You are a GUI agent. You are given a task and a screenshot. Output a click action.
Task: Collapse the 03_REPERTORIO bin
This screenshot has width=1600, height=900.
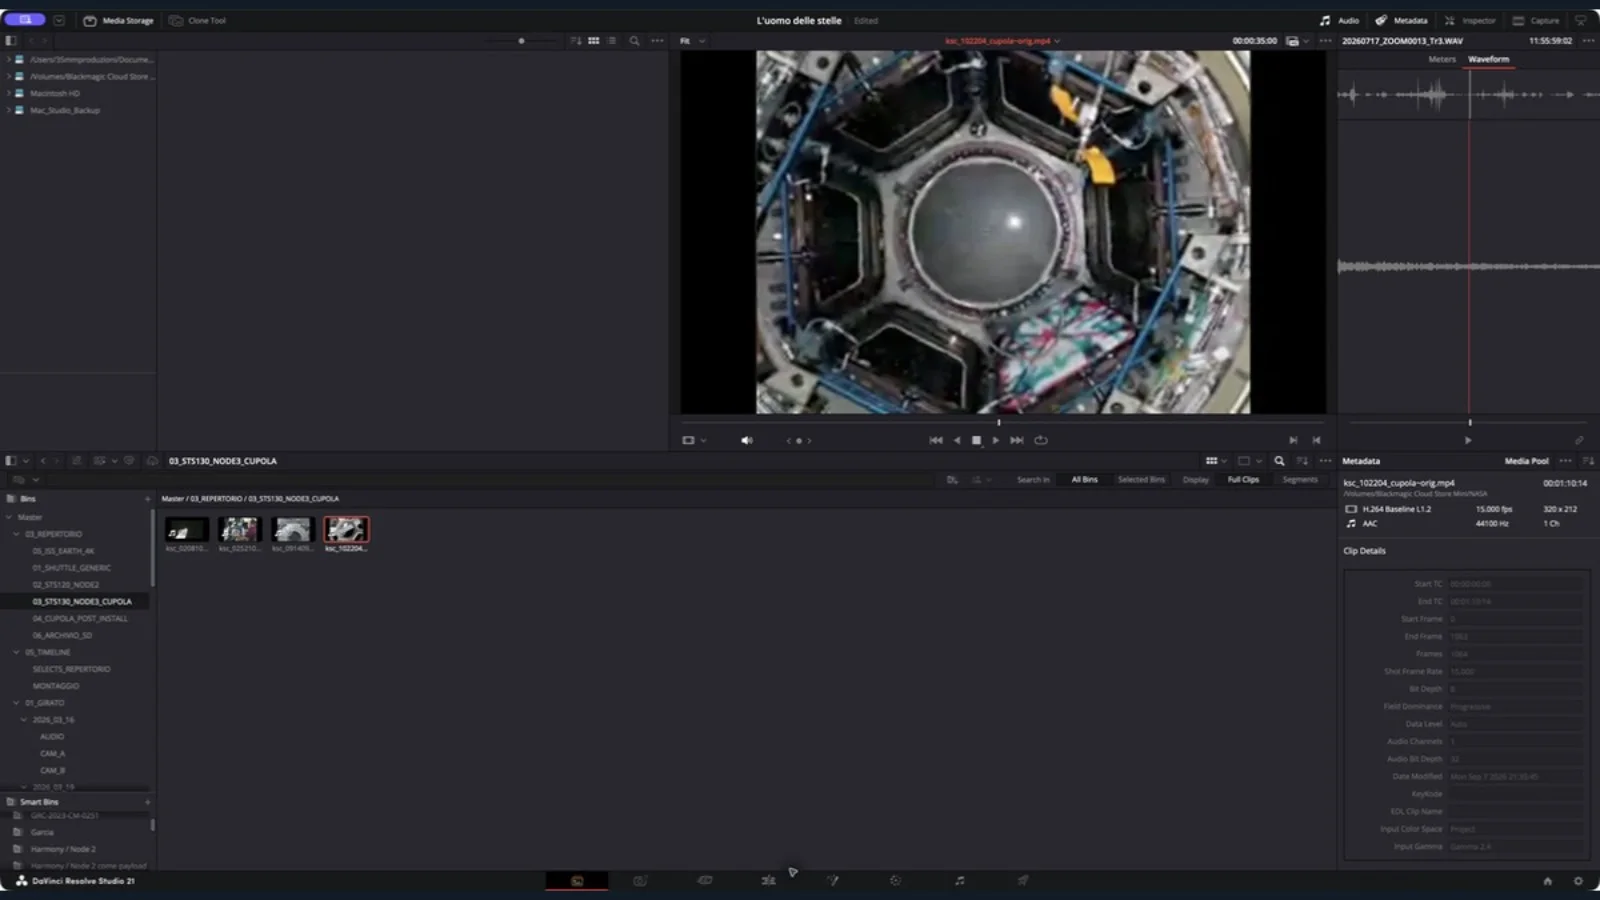[16, 534]
